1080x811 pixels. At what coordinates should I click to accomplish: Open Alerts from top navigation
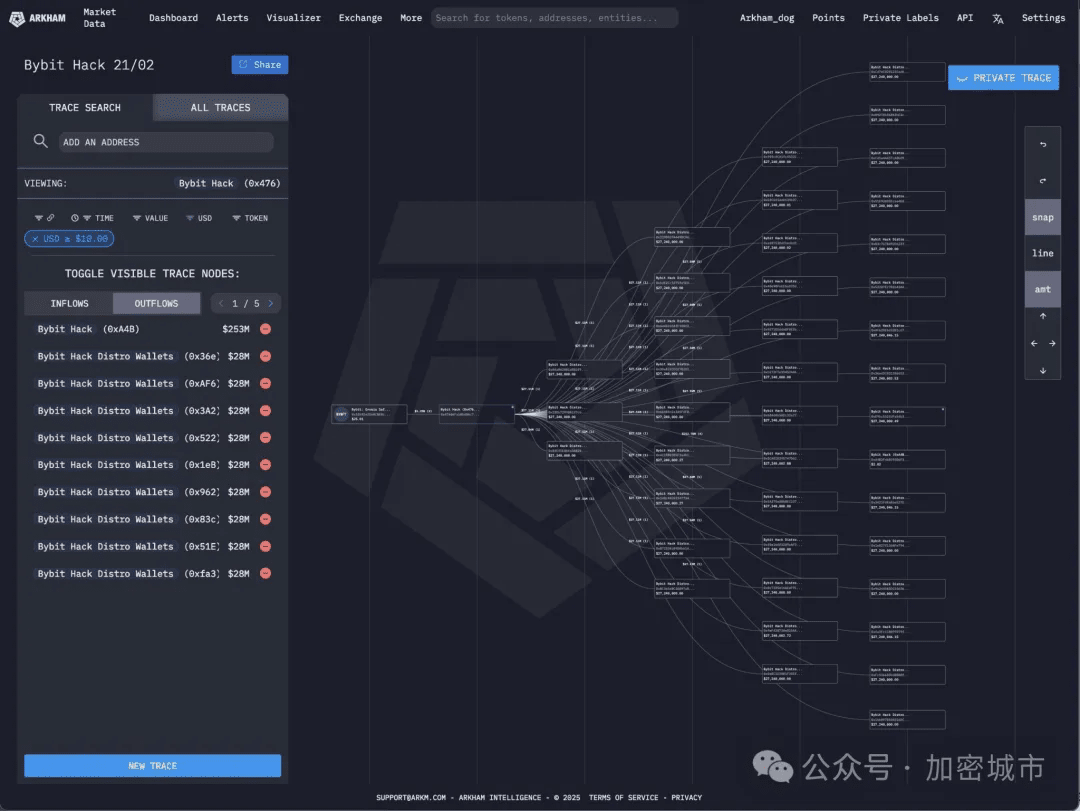coord(231,18)
